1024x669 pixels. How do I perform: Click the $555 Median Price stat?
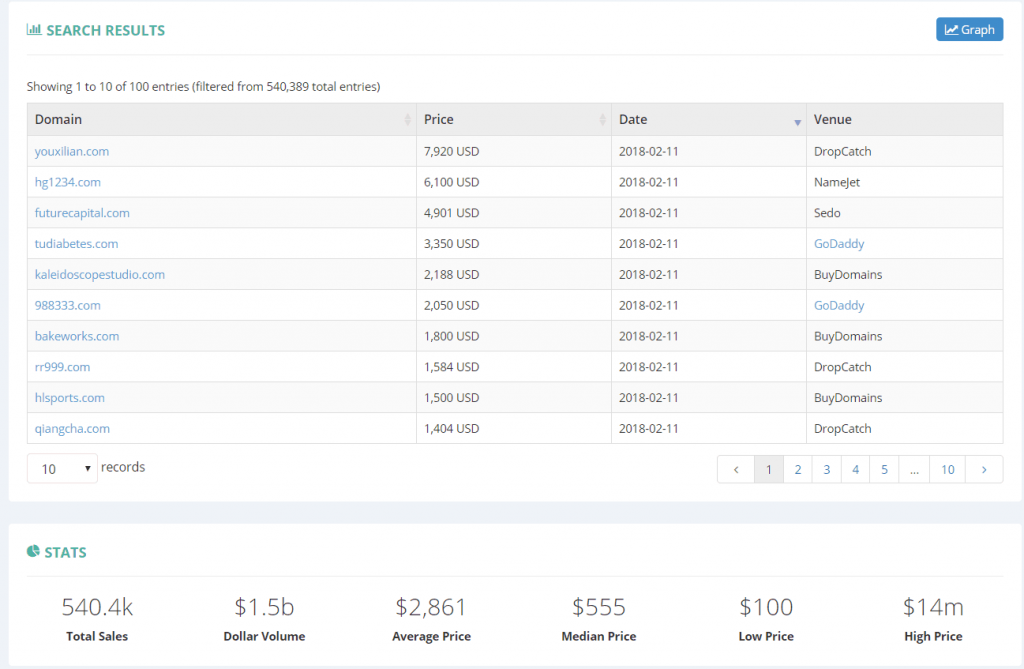click(x=599, y=618)
